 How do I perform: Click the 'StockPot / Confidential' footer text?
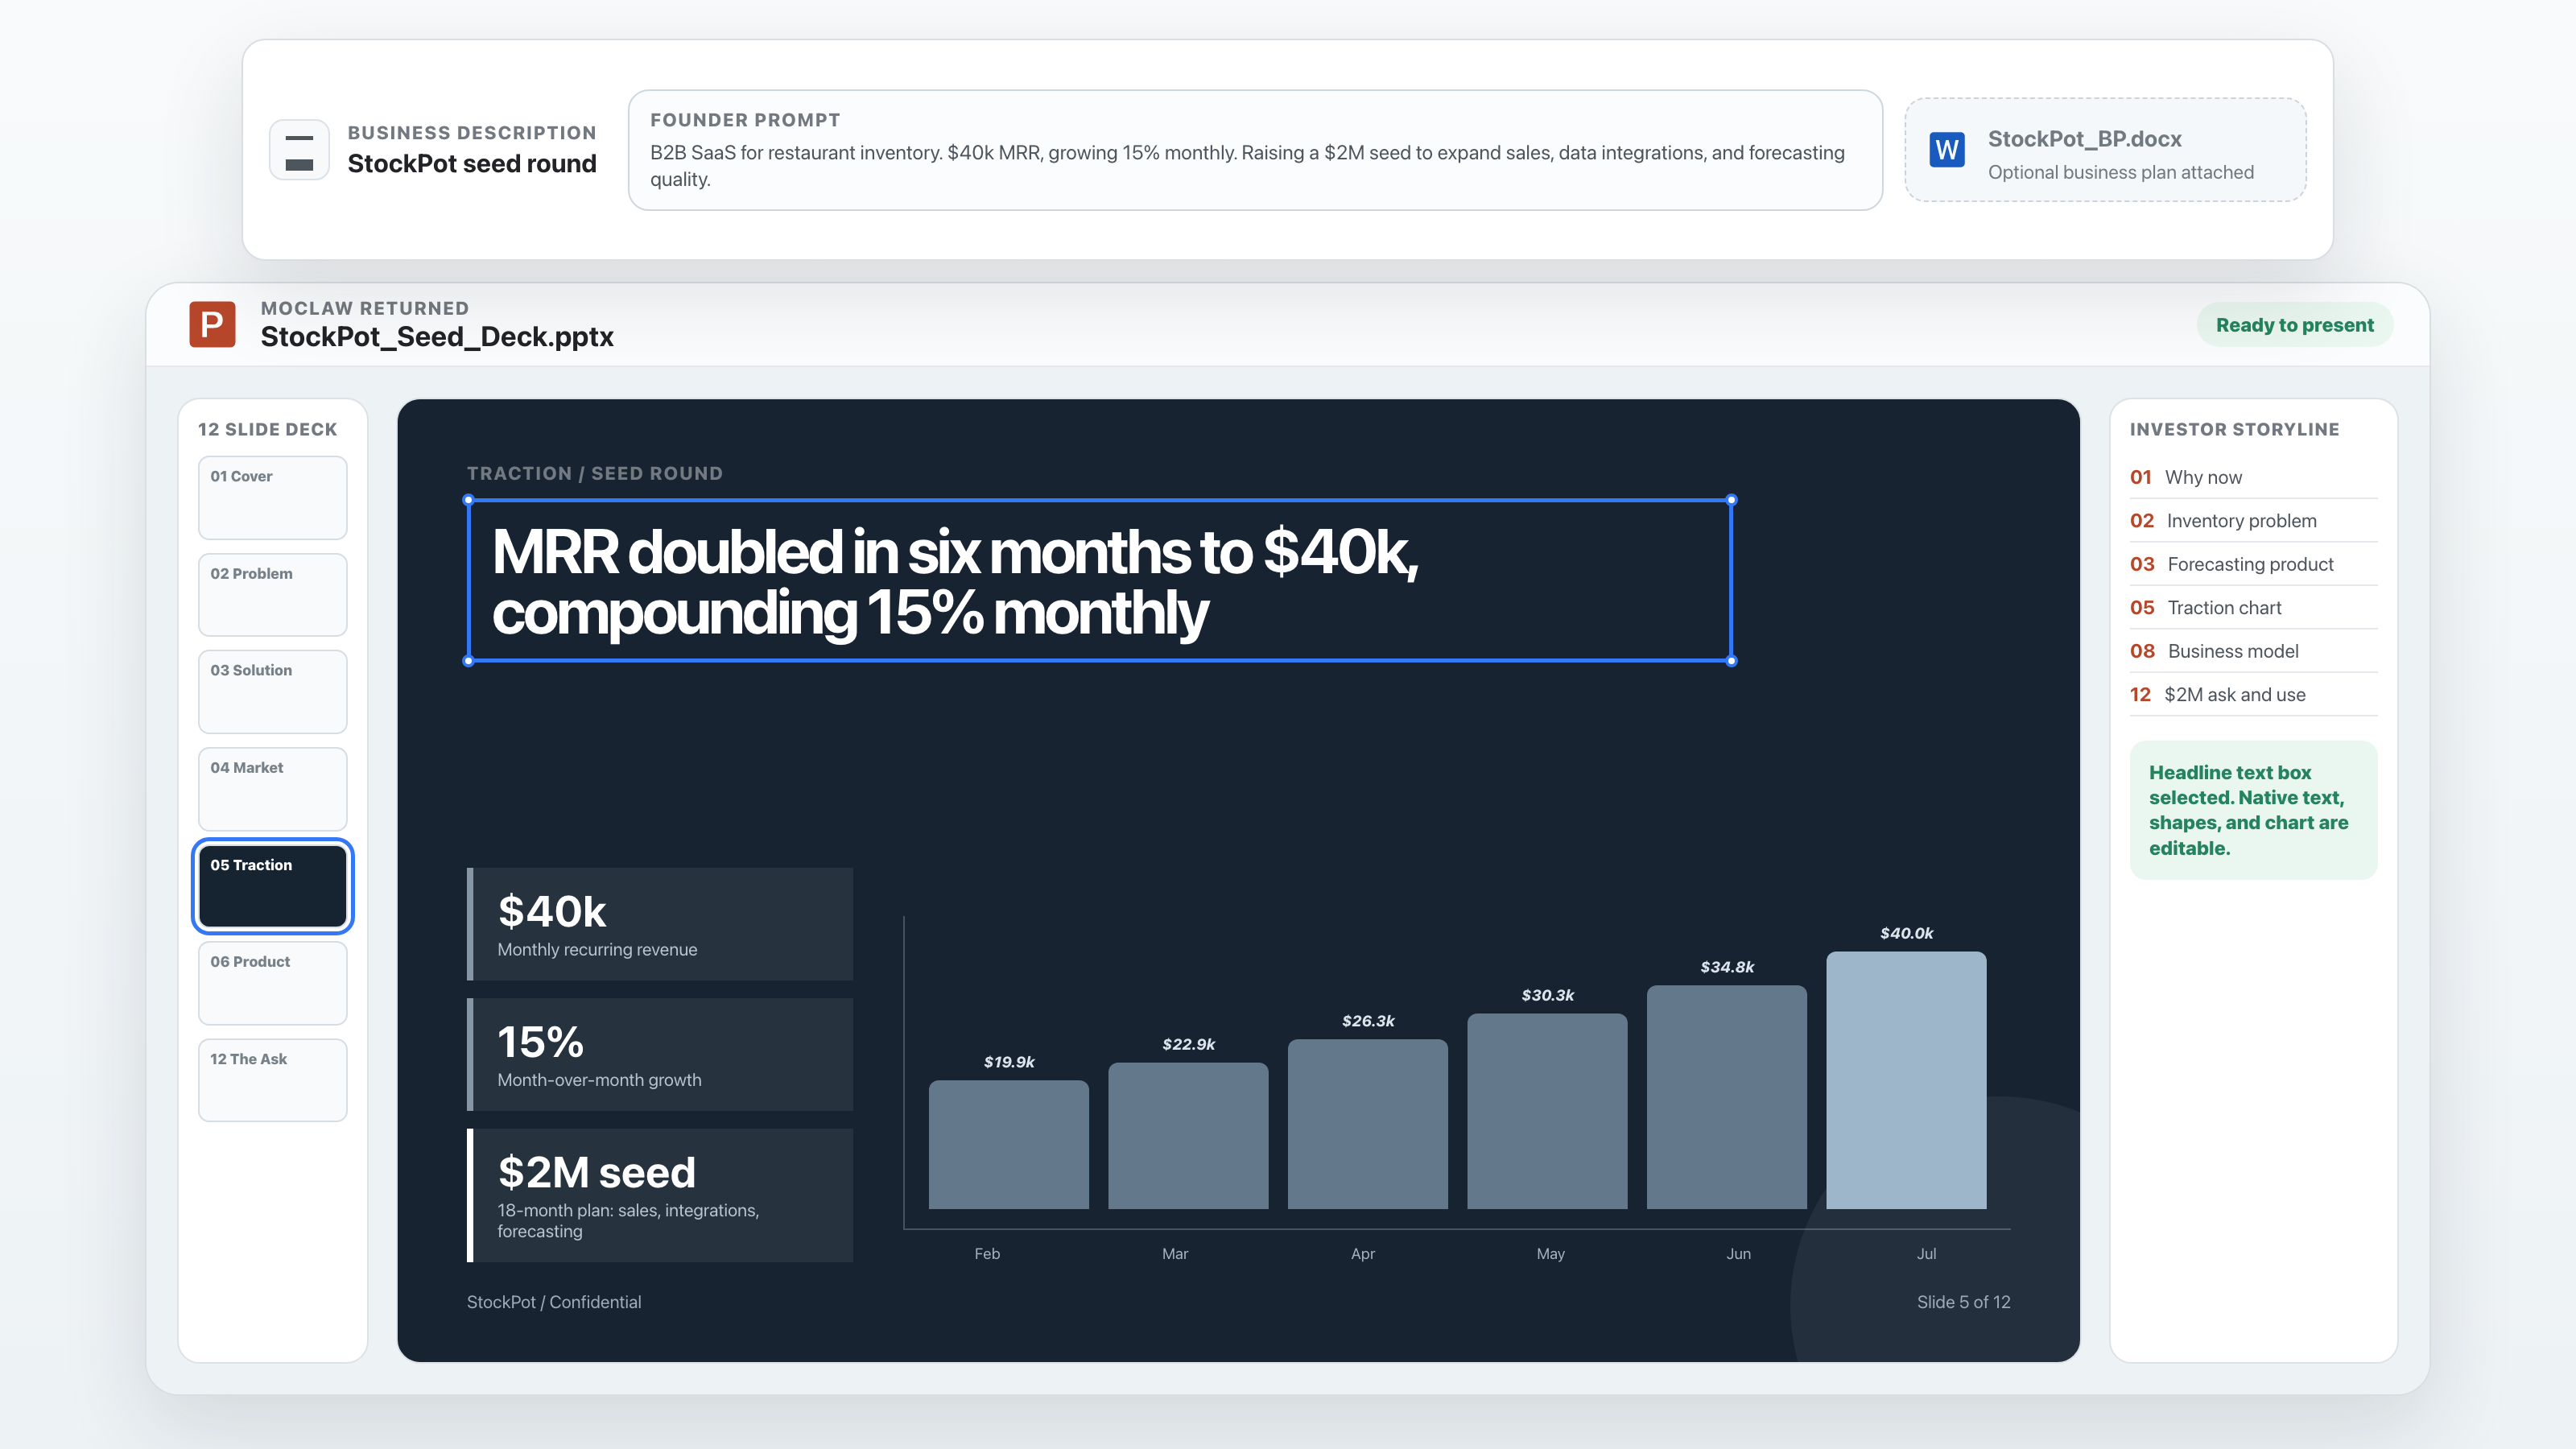click(554, 1302)
